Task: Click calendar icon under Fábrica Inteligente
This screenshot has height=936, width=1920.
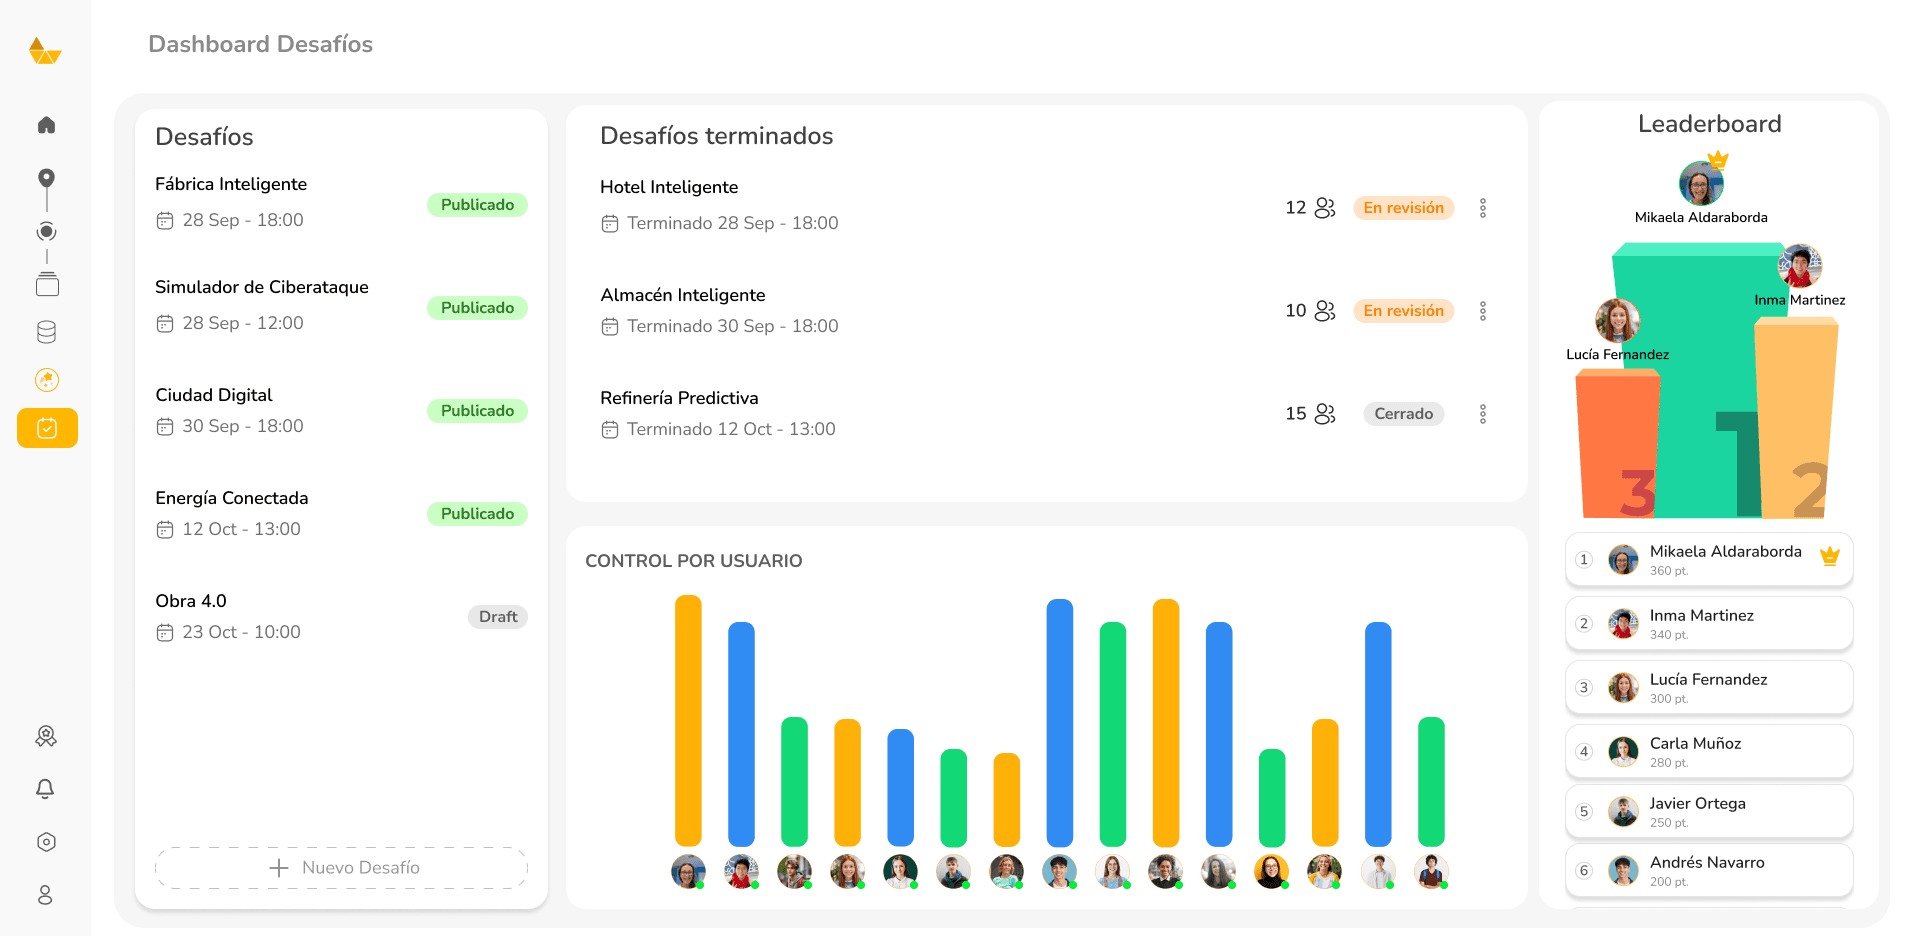Action: pos(165,221)
